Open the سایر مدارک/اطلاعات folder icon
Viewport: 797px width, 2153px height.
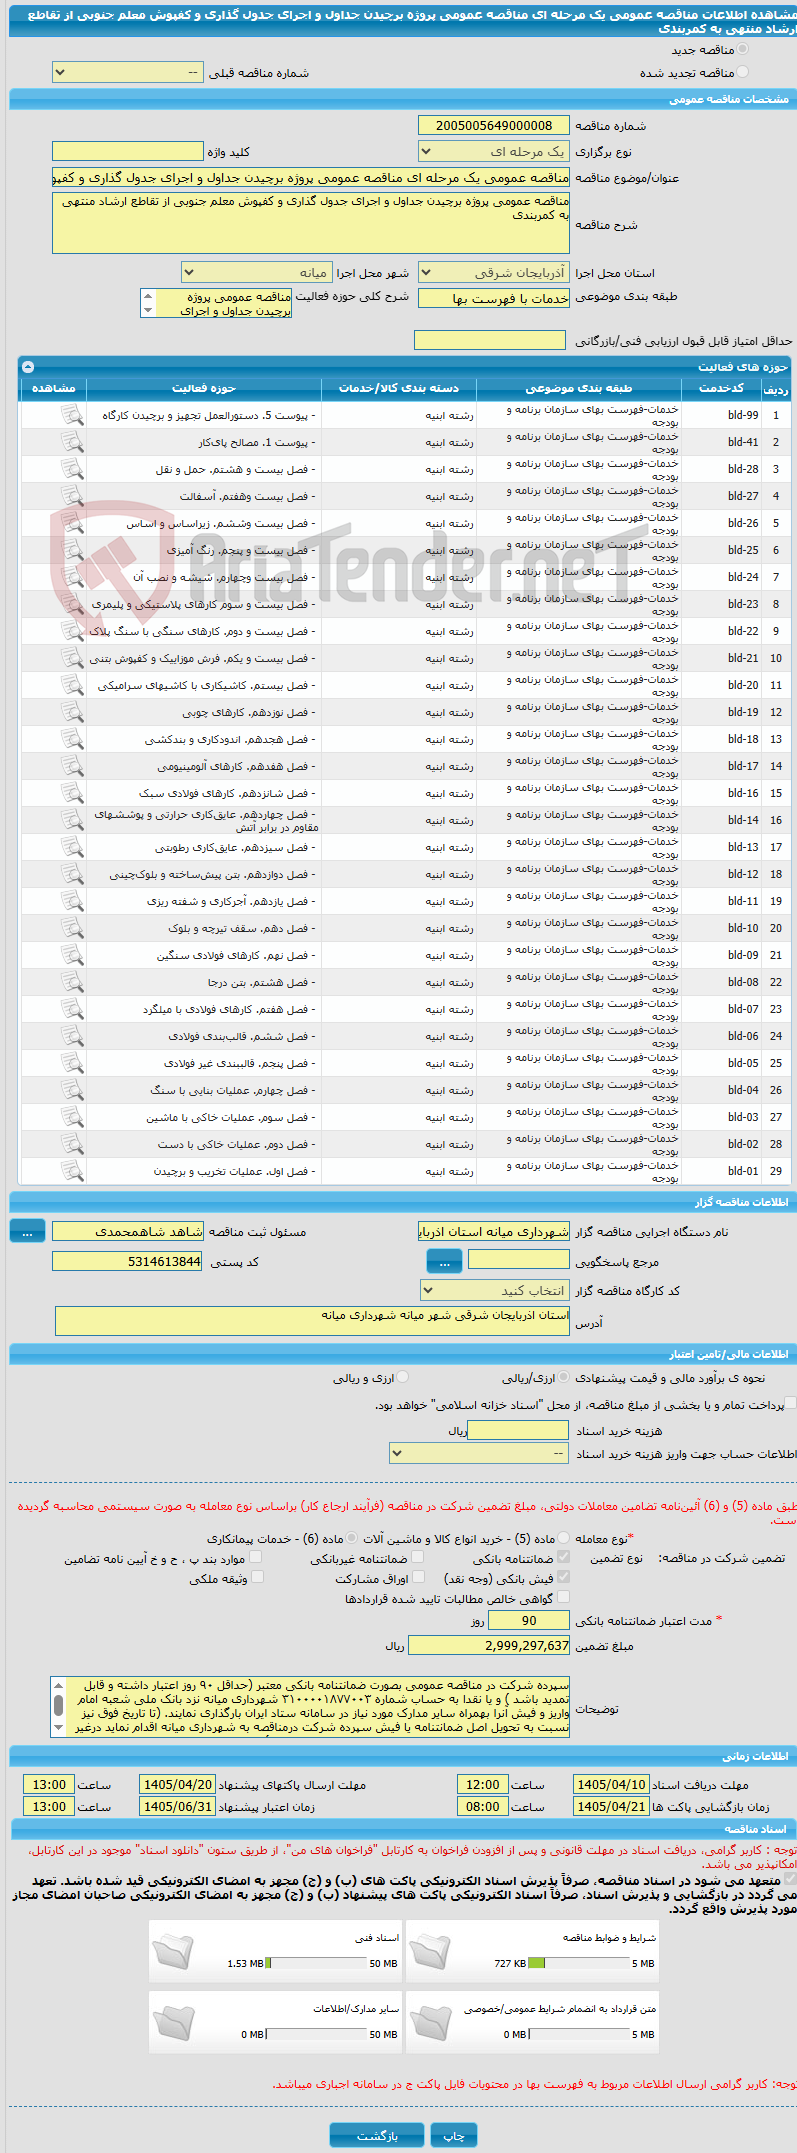point(173,2022)
